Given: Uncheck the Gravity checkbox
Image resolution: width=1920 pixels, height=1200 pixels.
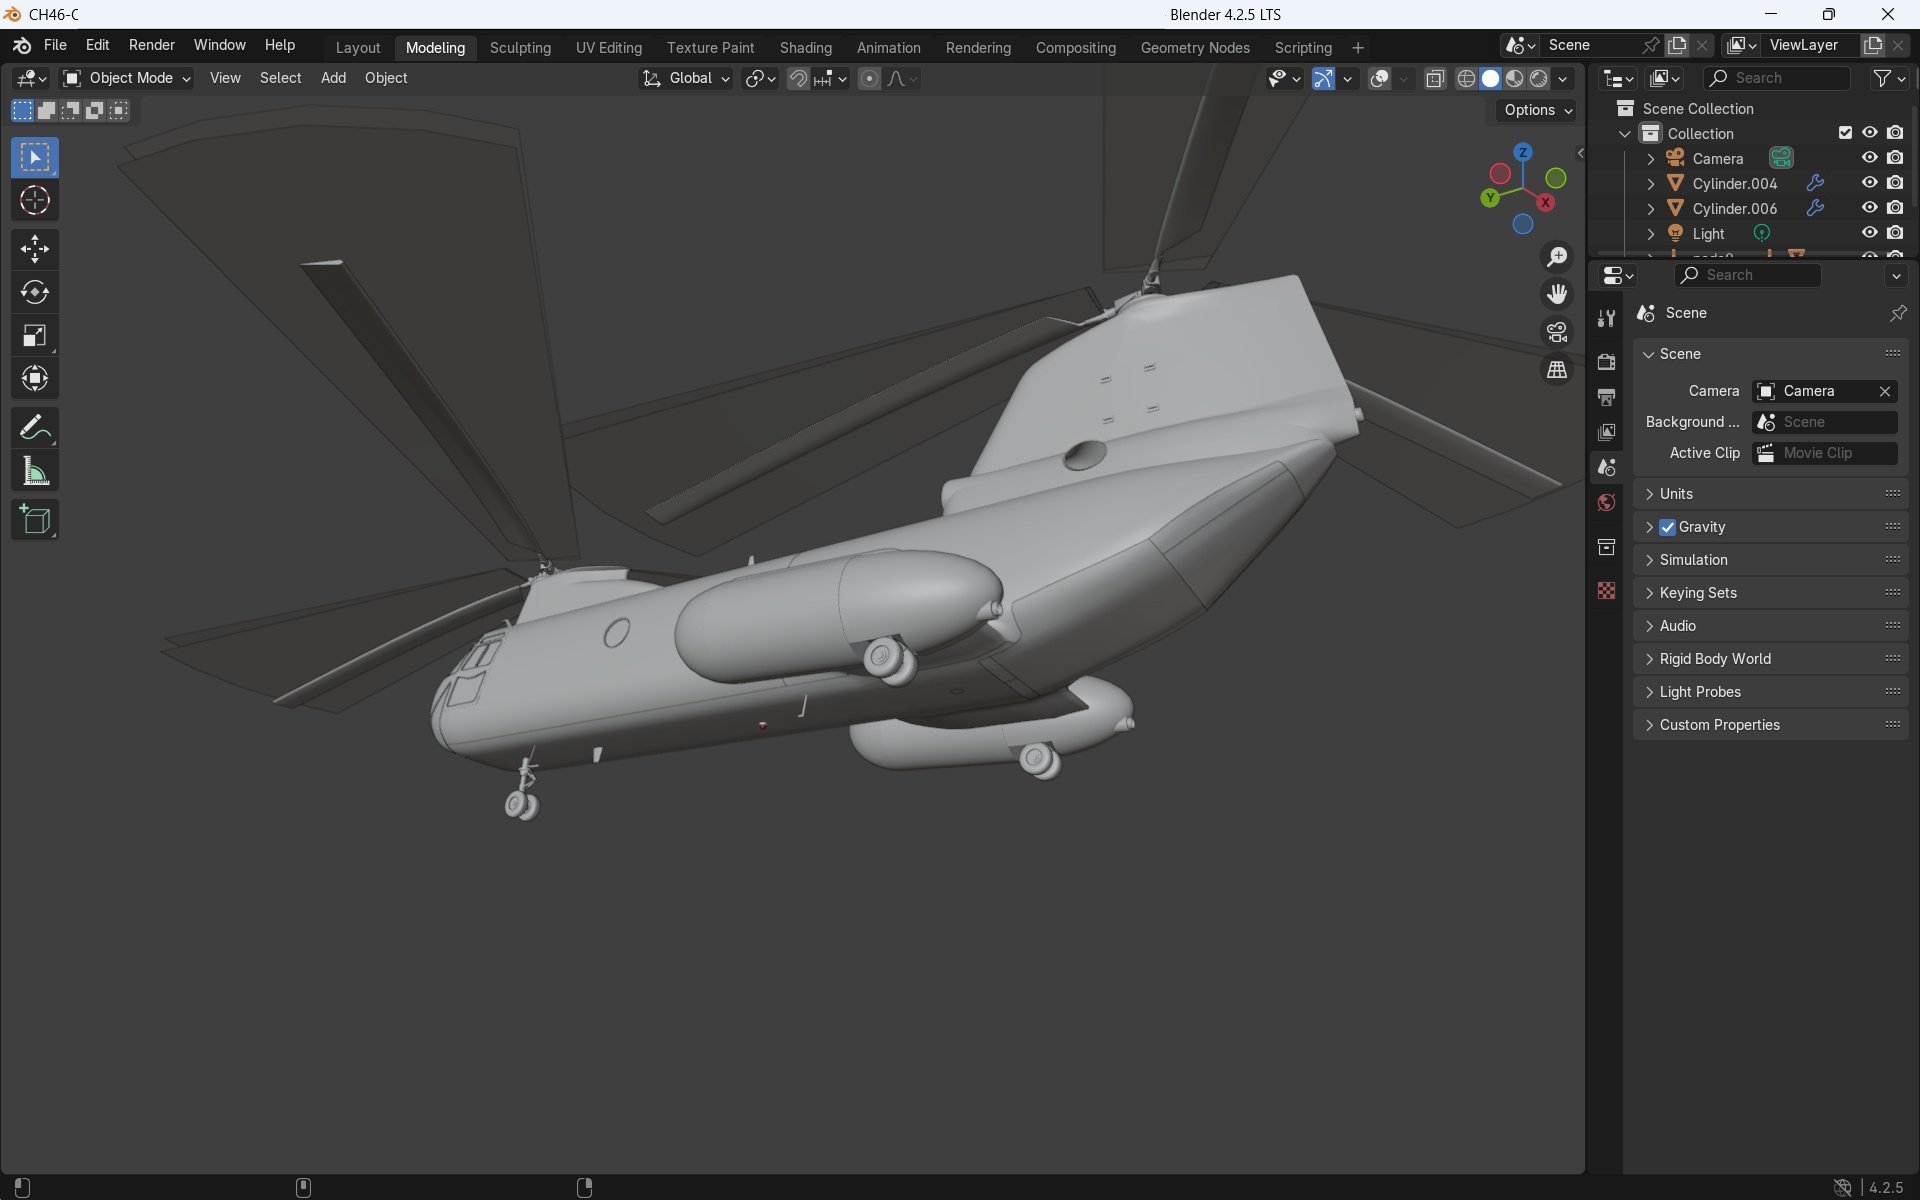Looking at the screenshot, I should pos(1668,527).
